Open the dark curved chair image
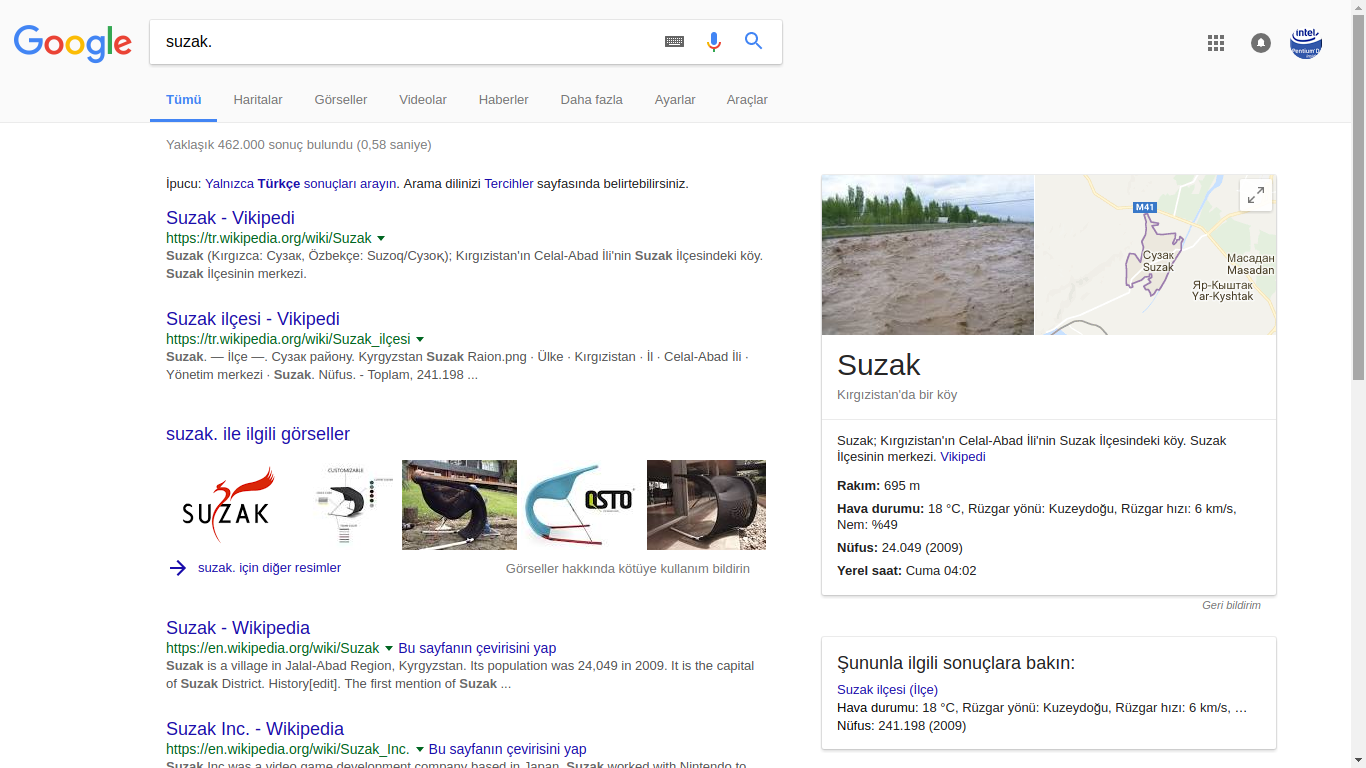 706,505
